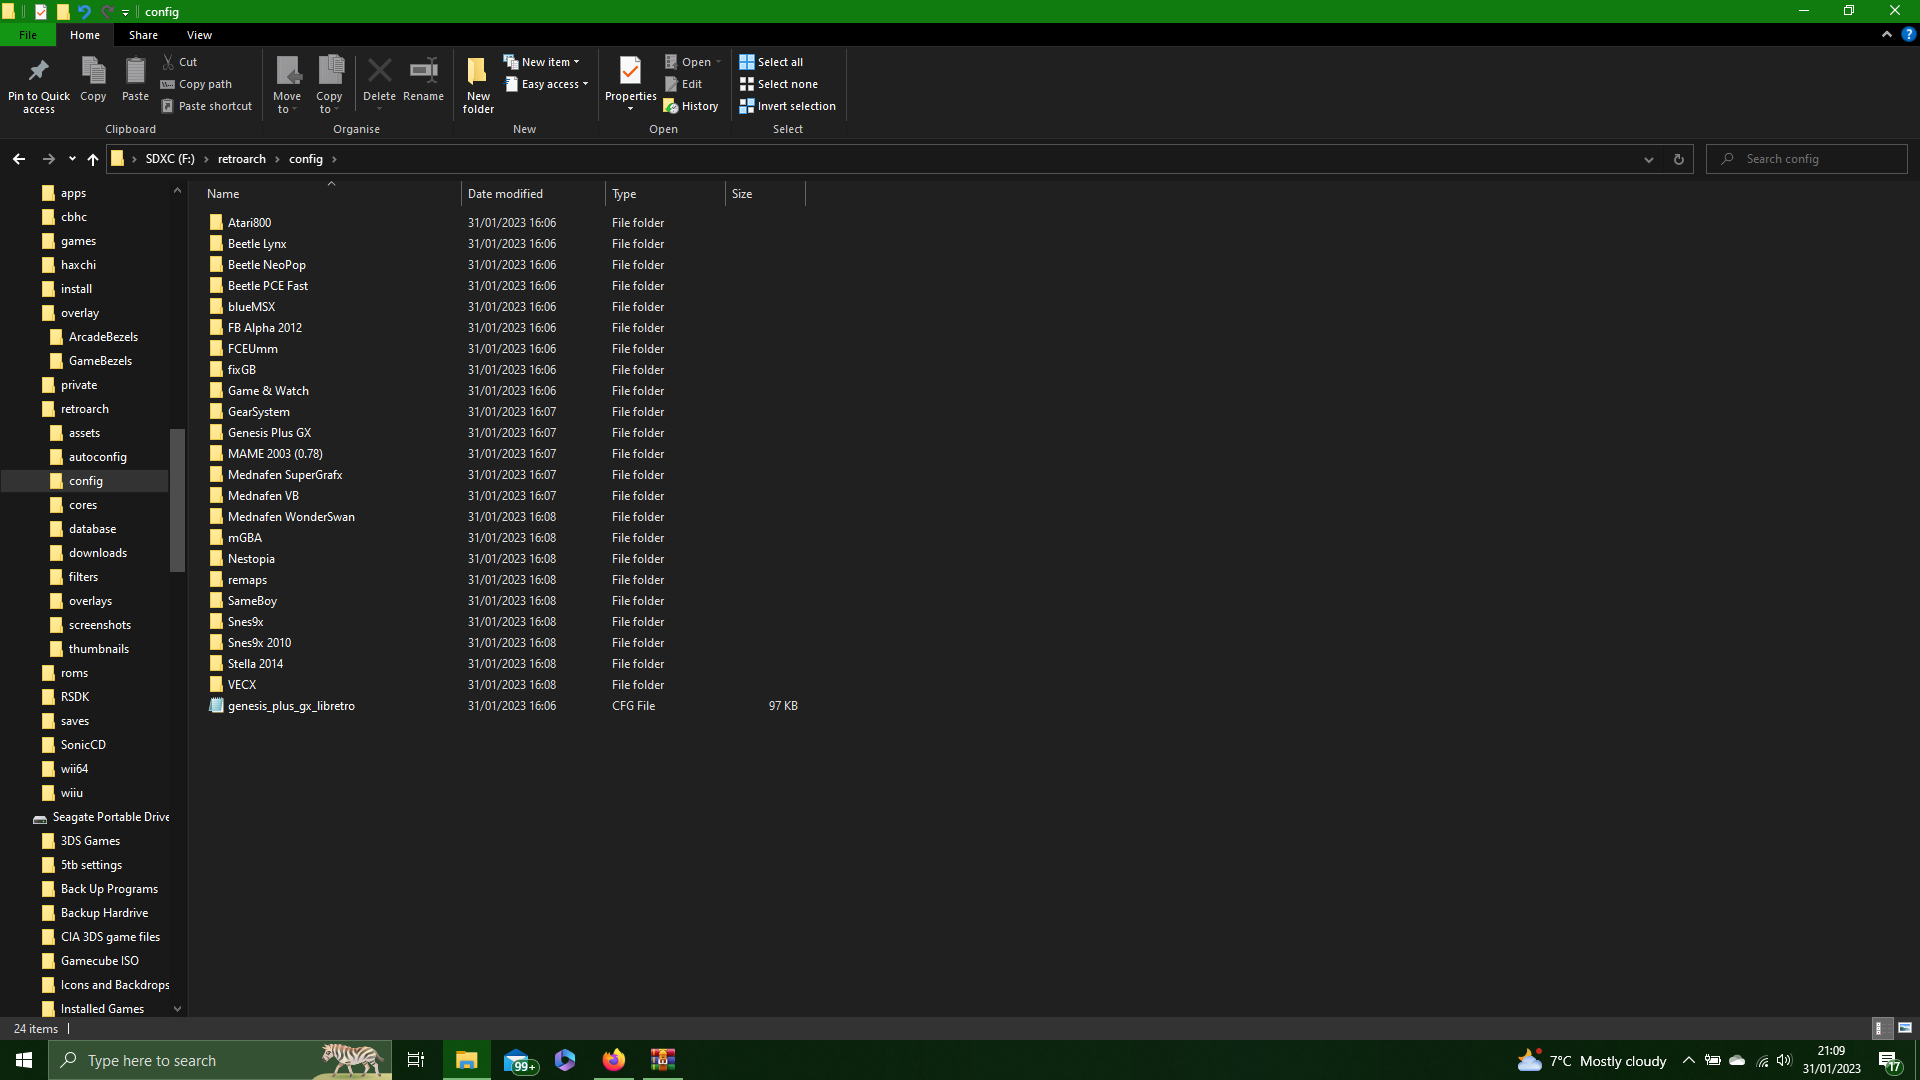Rename the selected item

coord(423,80)
